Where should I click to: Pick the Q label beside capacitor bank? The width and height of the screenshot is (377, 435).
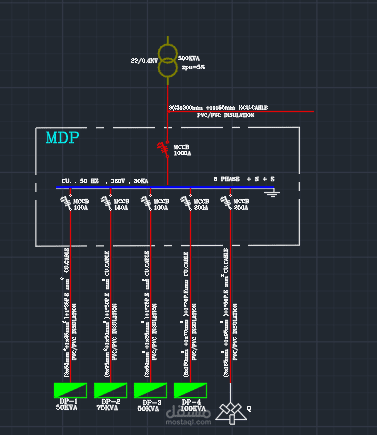click(x=249, y=408)
